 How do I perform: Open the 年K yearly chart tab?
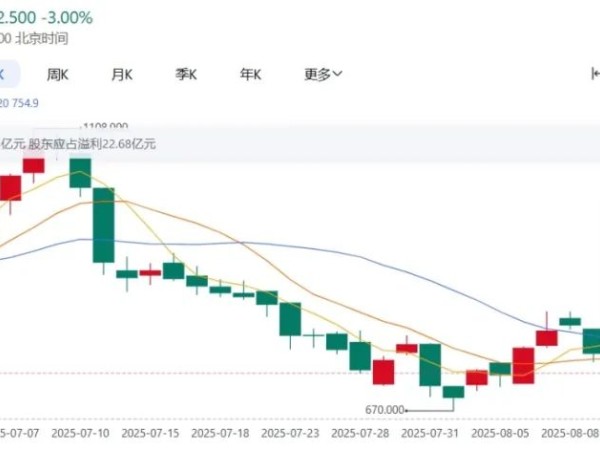251,74
